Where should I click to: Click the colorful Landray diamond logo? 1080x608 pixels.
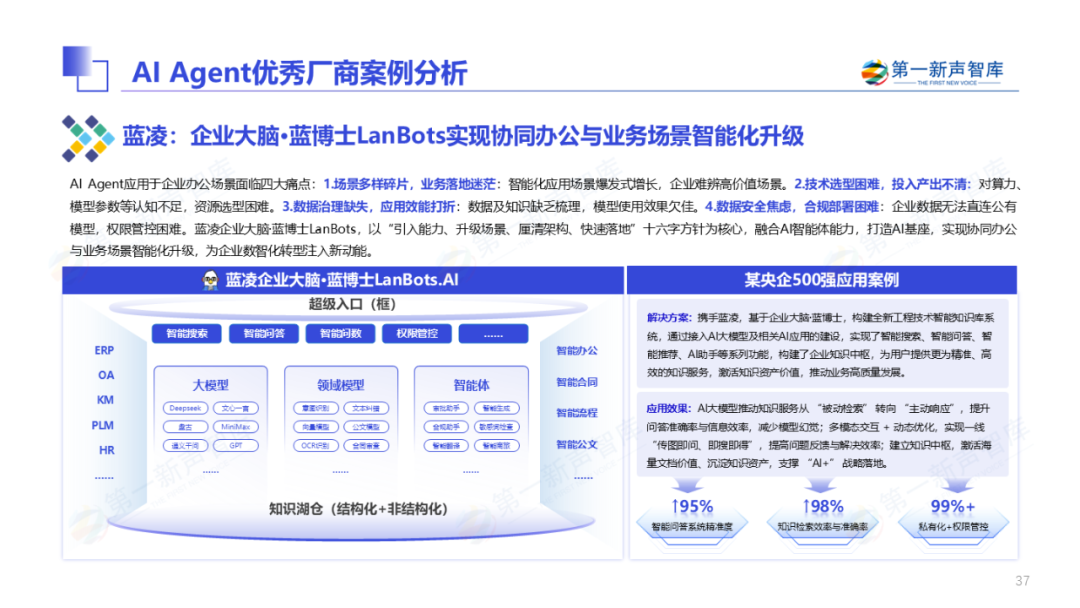click(89, 137)
